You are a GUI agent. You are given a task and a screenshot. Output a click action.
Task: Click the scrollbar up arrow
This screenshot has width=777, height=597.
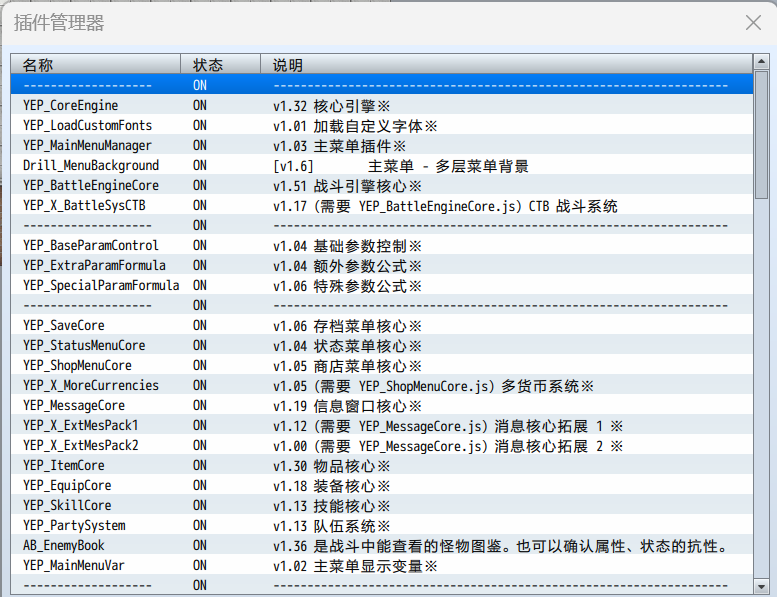(761, 61)
